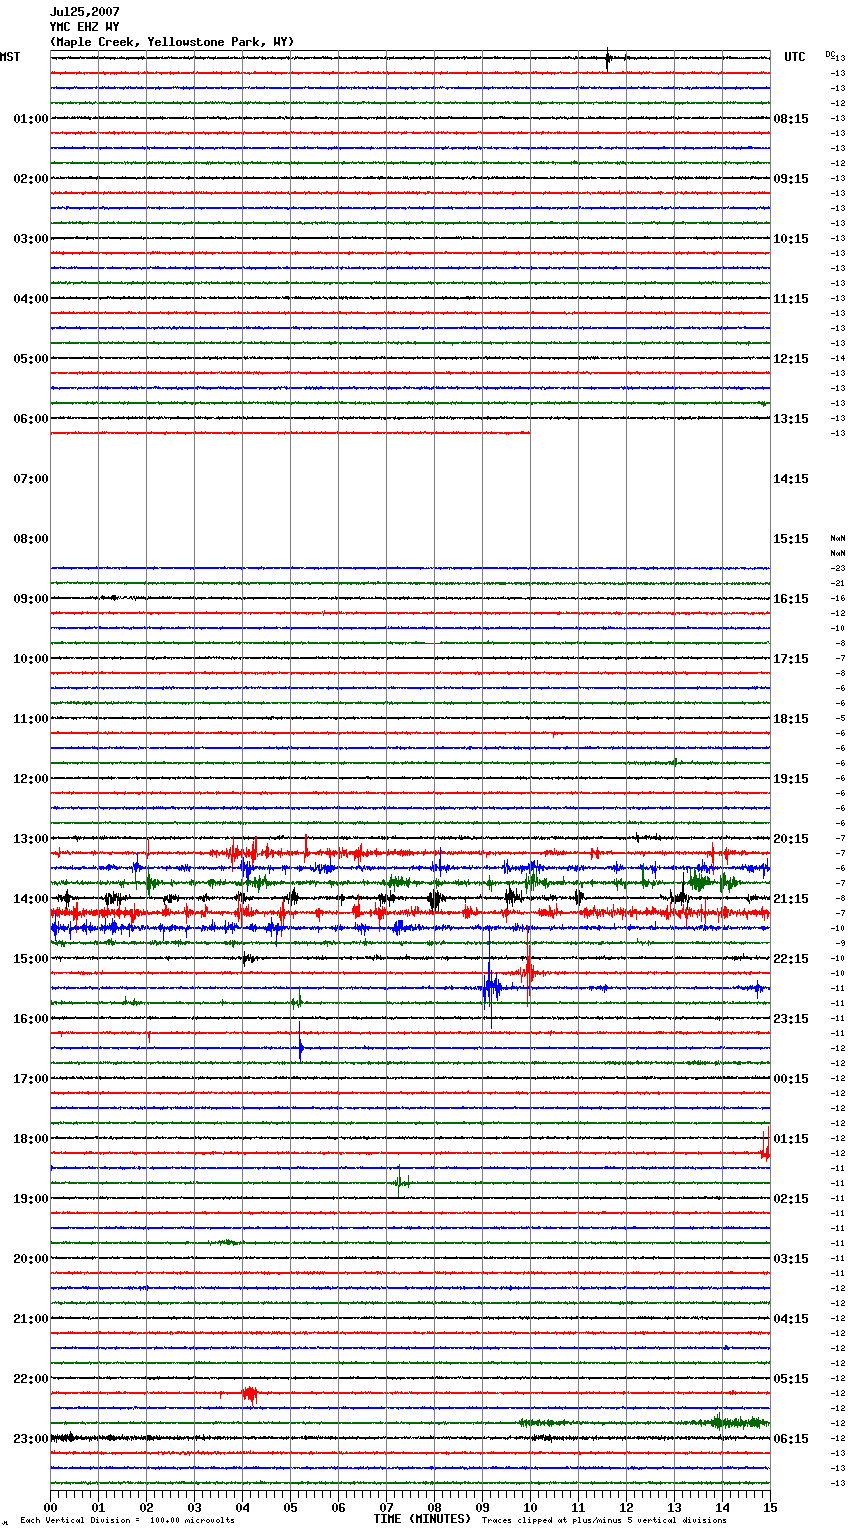Click the "05:15" UTC time label
Image resolution: width=850 pixels, height=1534 pixels.
click(x=791, y=1379)
